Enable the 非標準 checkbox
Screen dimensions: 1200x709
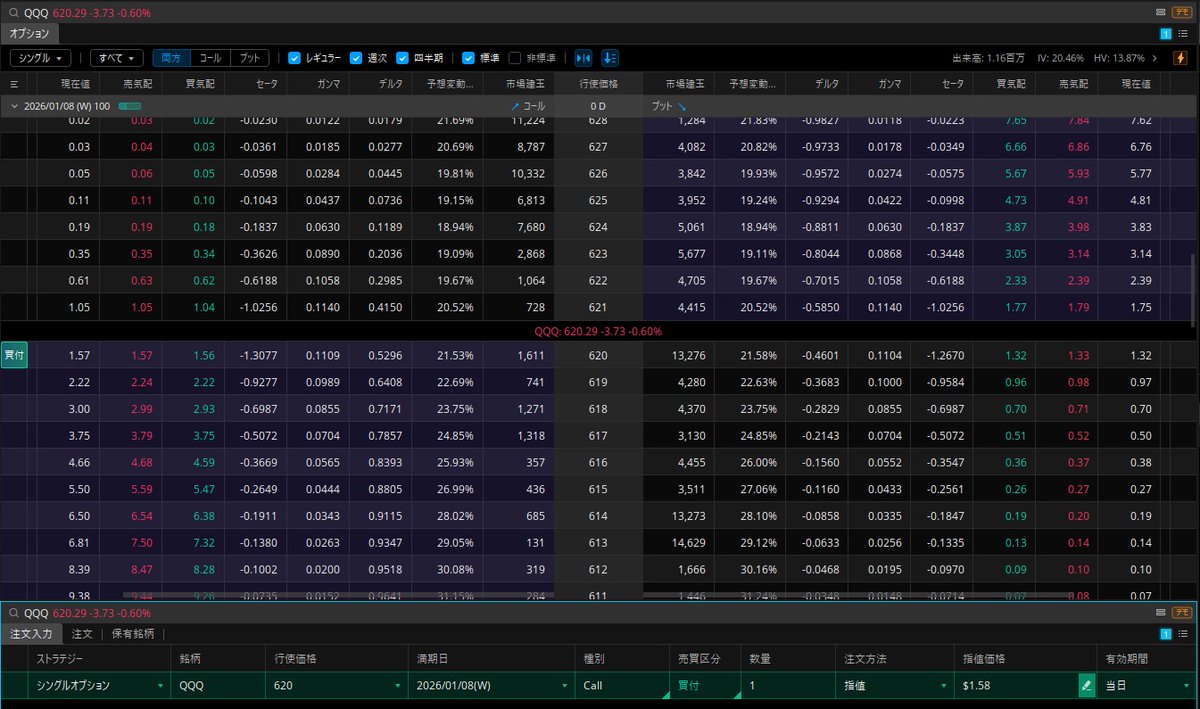click(516, 57)
